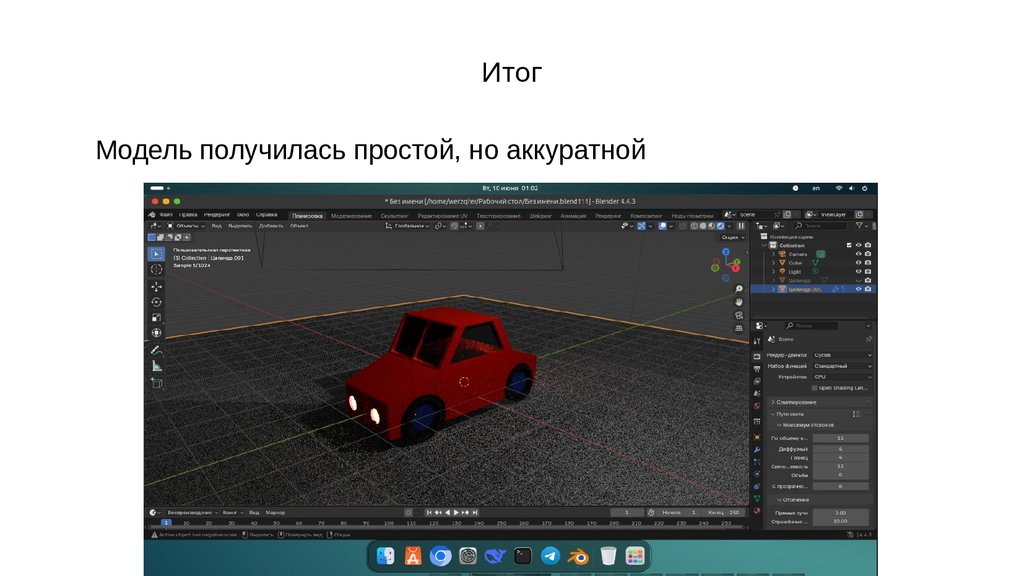The width and height of the screenshot is (1024, 576).
Task: Expand the Camera item in the outliner
Action: [x=773, y=254]
